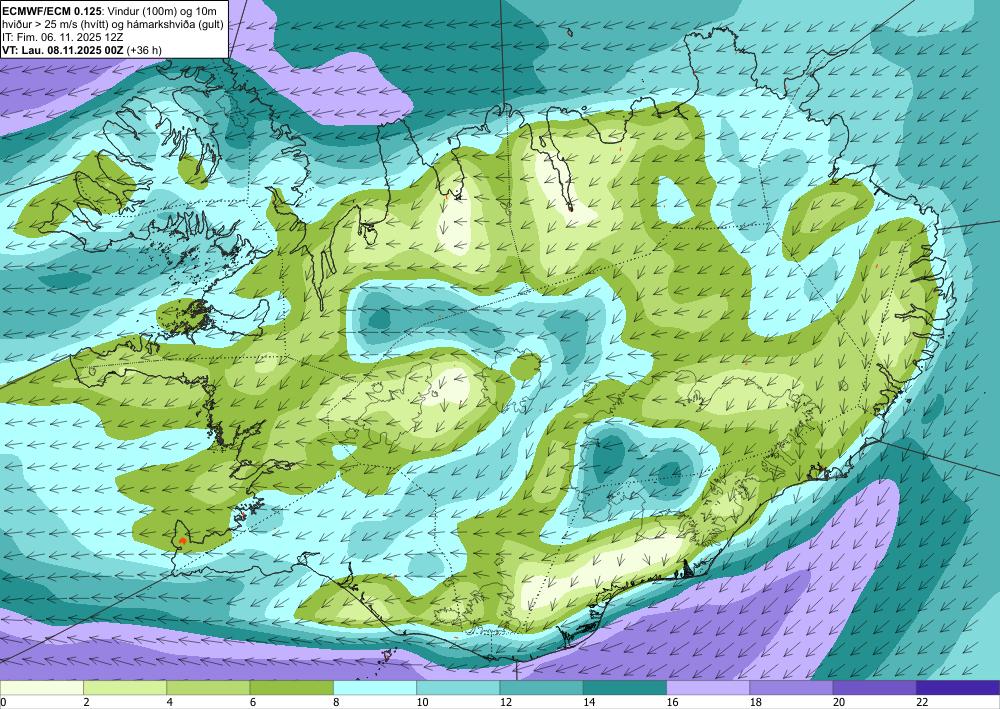The height and width of the screenshot is (709, 1000).
Task: Click the legend label '8'
Action: pyautogui.click(x=336, y=702)
